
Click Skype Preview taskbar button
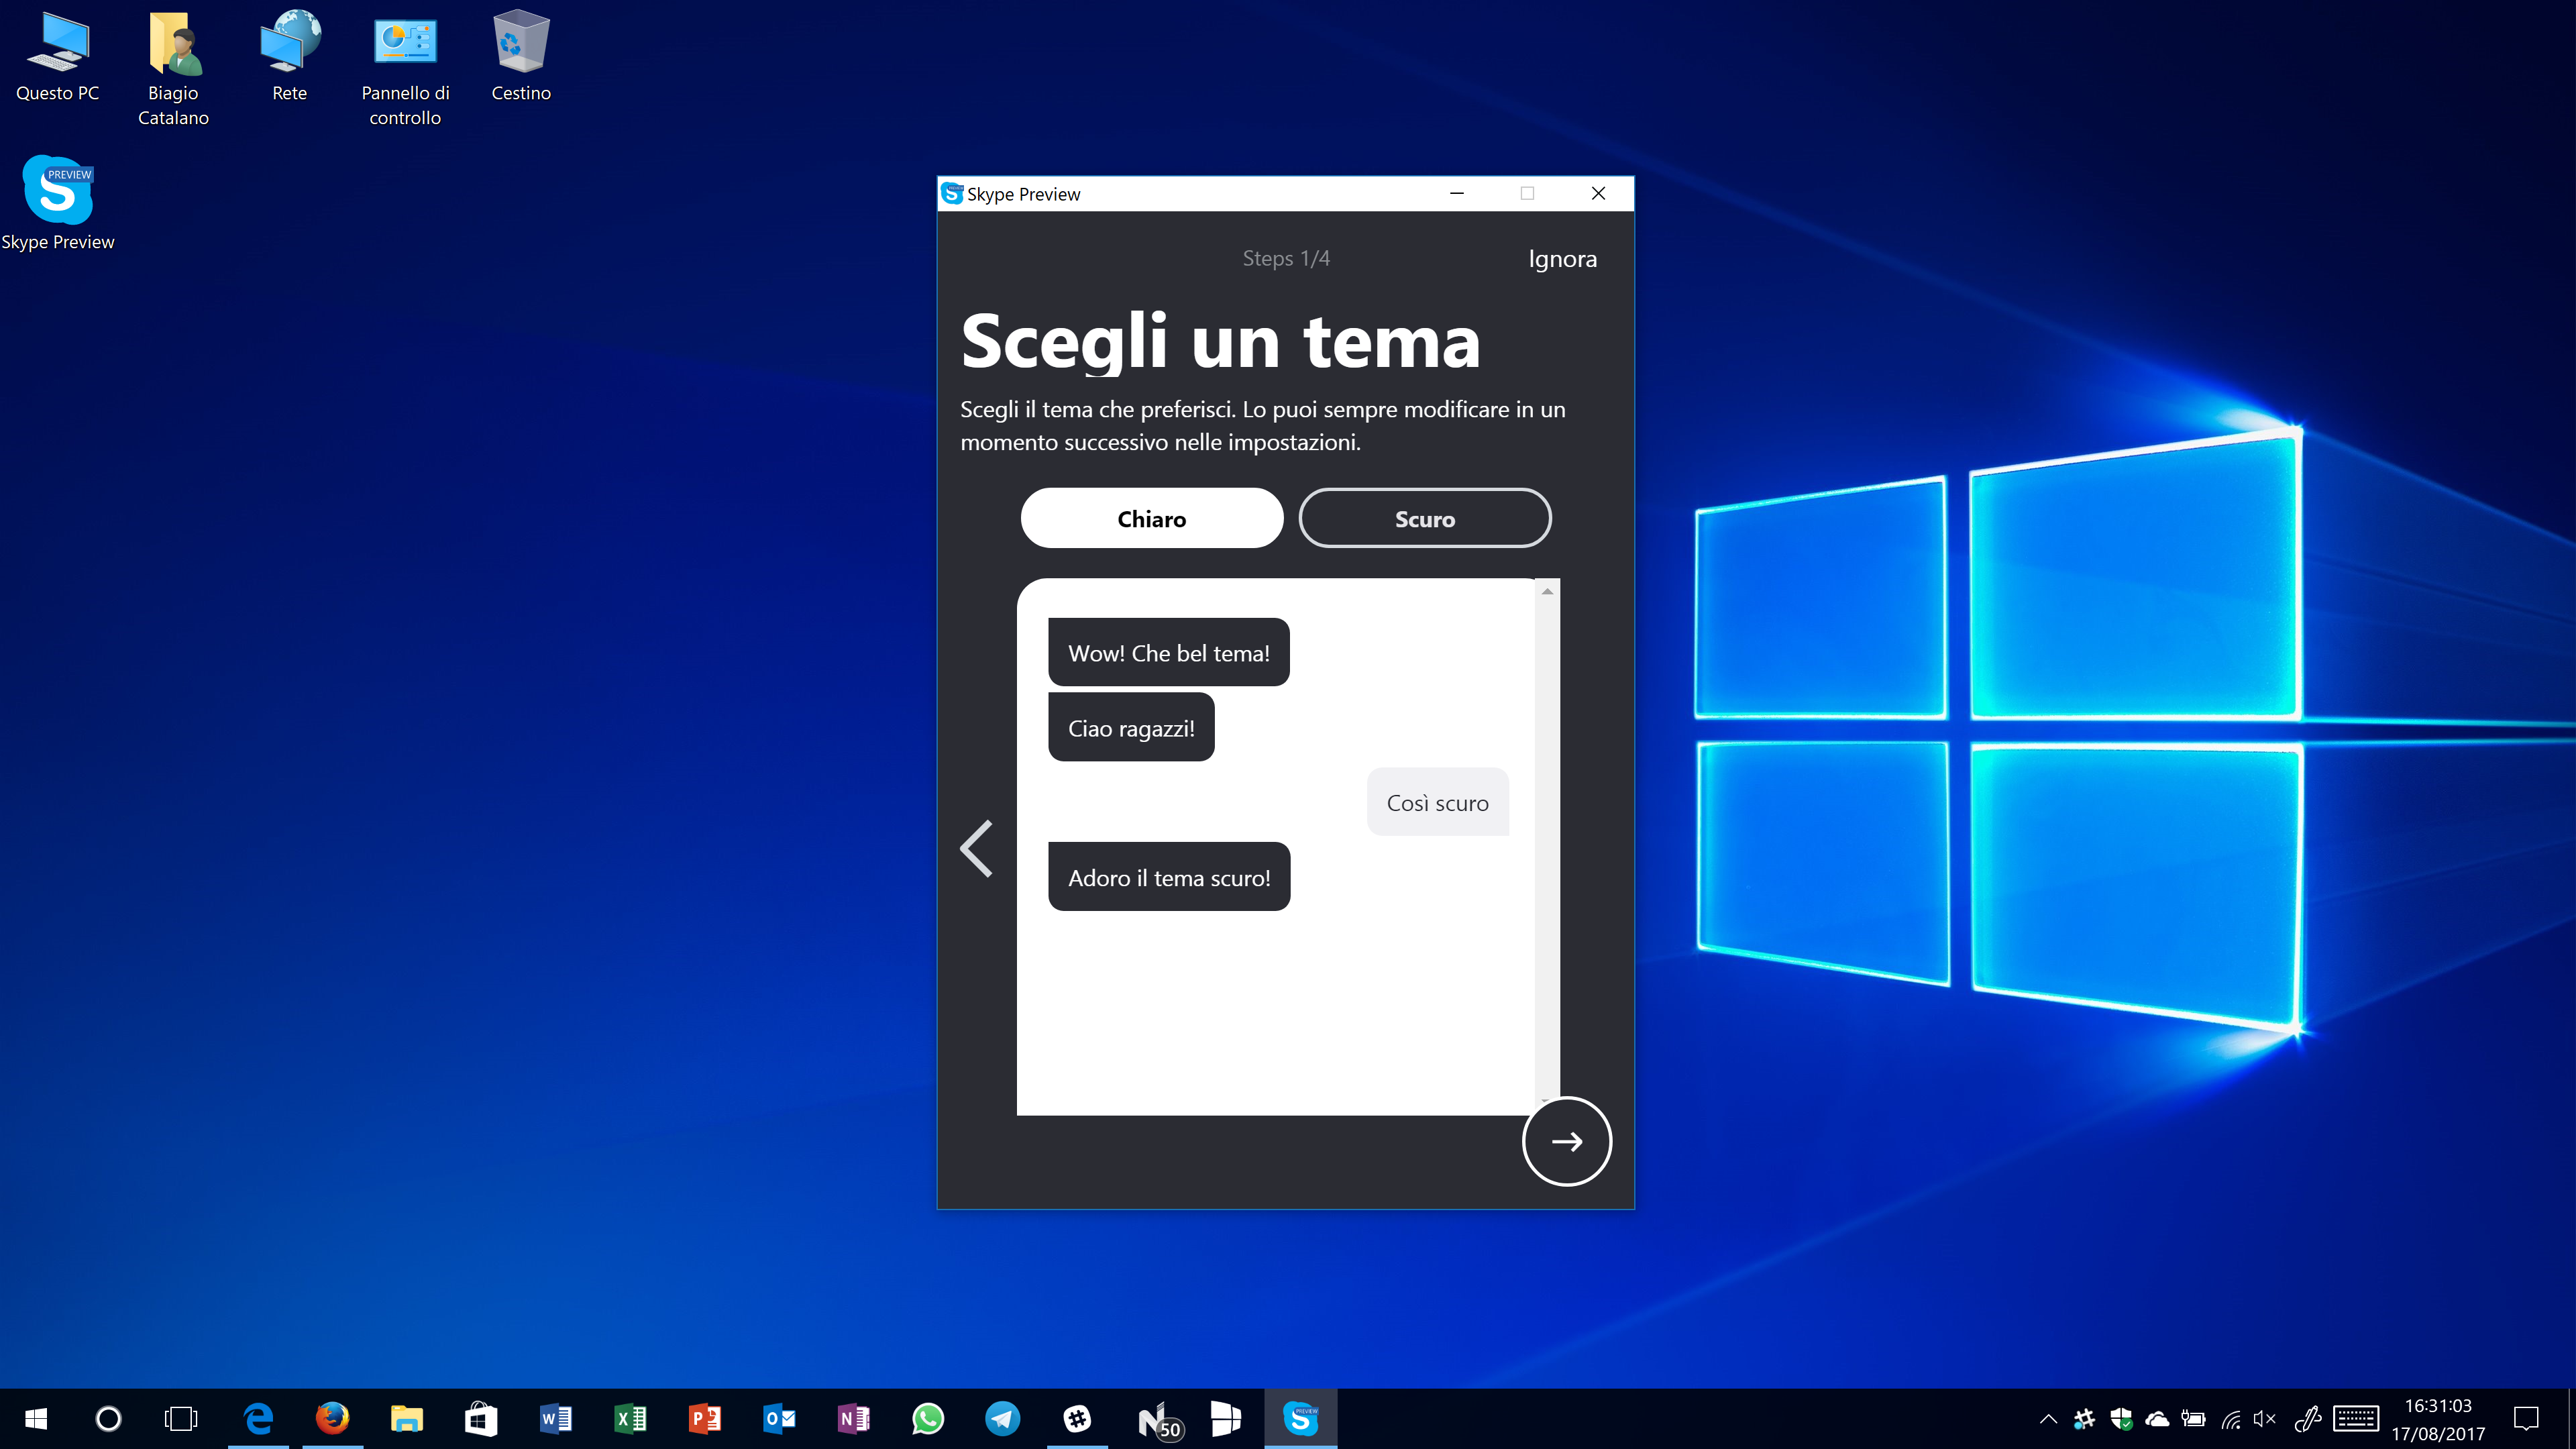click(x=1301, y=1418)
